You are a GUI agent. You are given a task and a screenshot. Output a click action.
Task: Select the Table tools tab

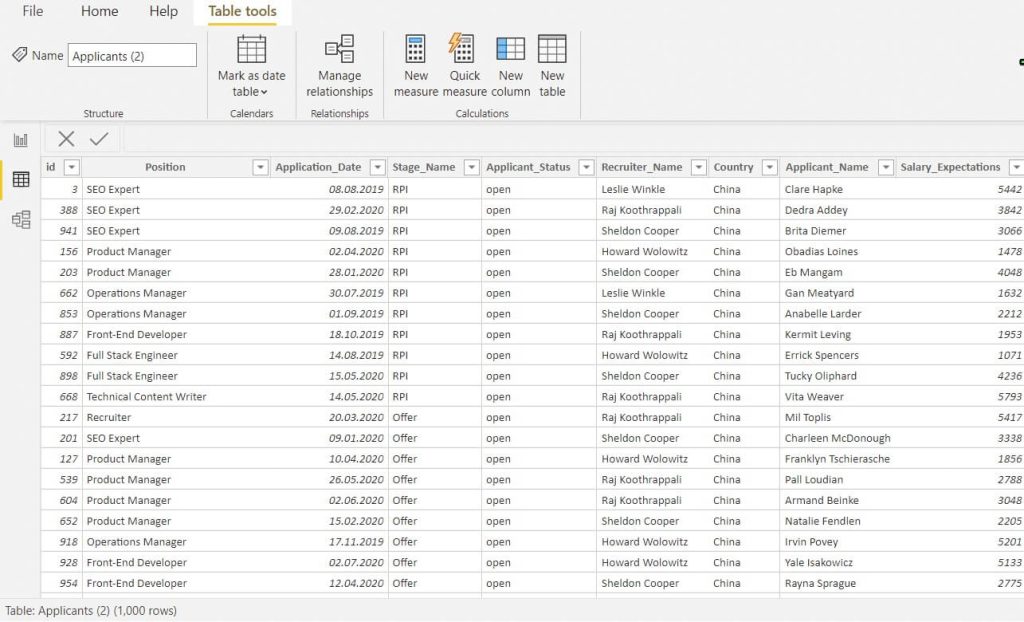[x=242, y=12]
